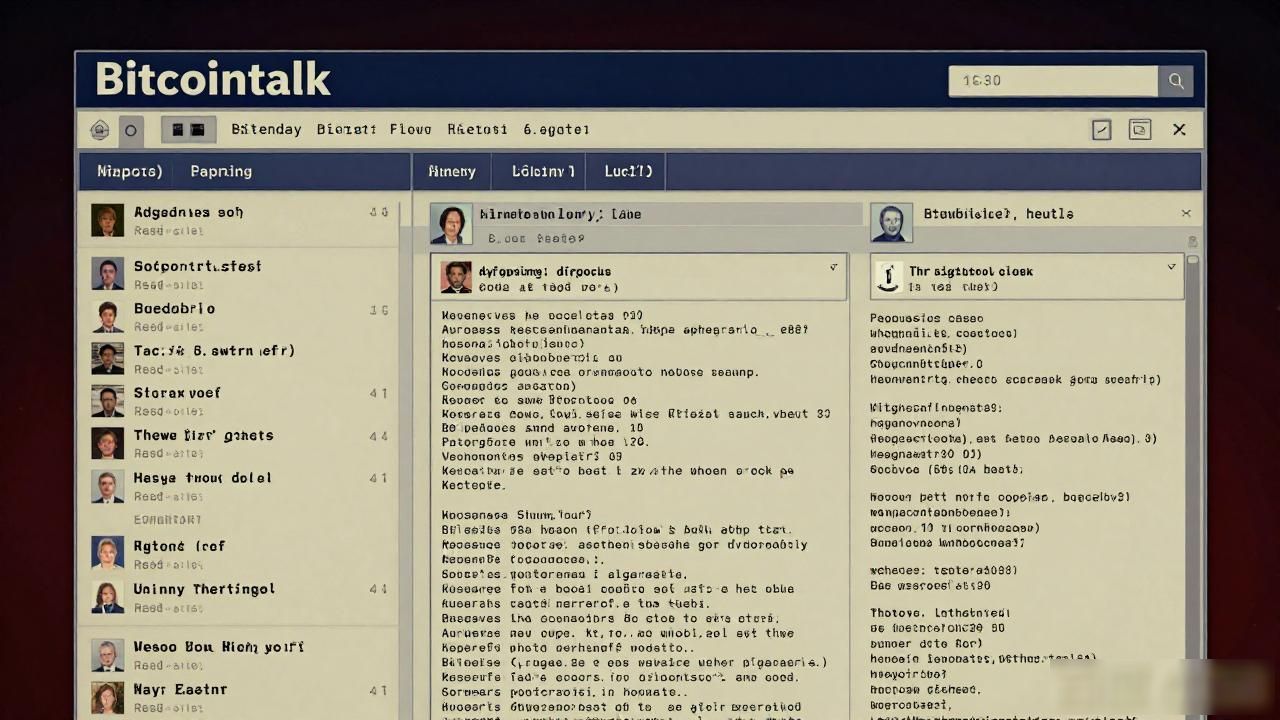This screenshot has height=720, width=1280.
Task: Select the "Thewe" gahets entry
Action: (x=238, y=443)
